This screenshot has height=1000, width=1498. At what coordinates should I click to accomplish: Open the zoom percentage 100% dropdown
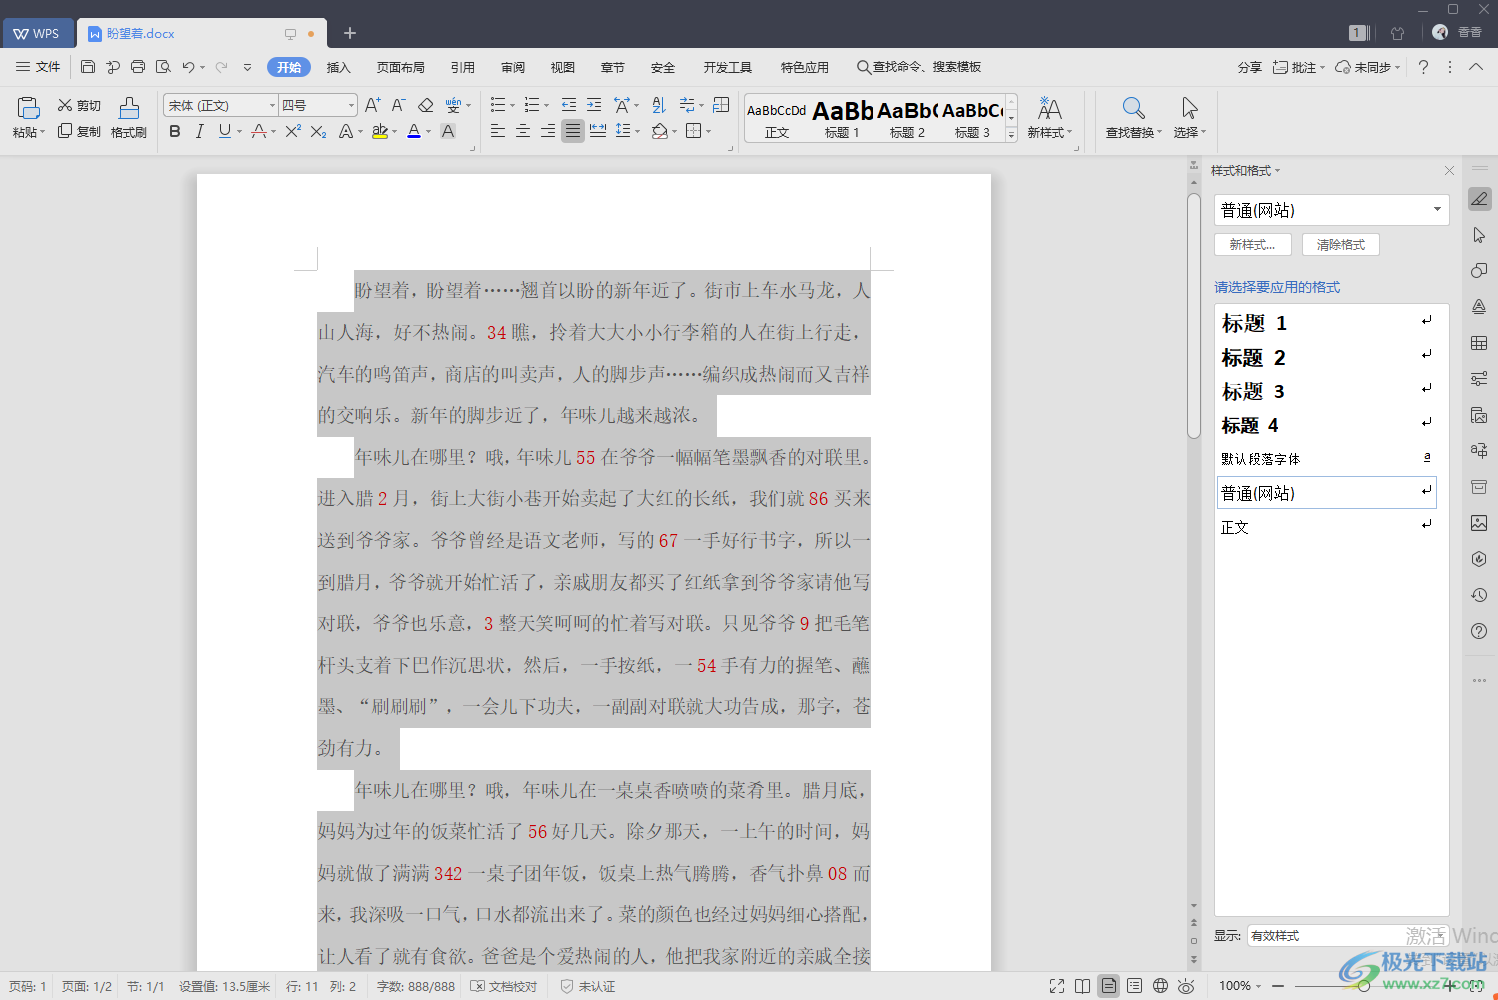[1240, 986]
